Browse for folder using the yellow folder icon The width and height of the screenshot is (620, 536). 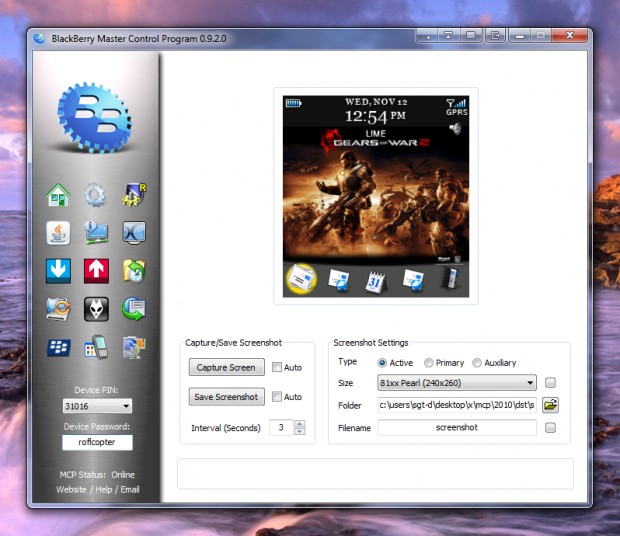pos(550,405)
